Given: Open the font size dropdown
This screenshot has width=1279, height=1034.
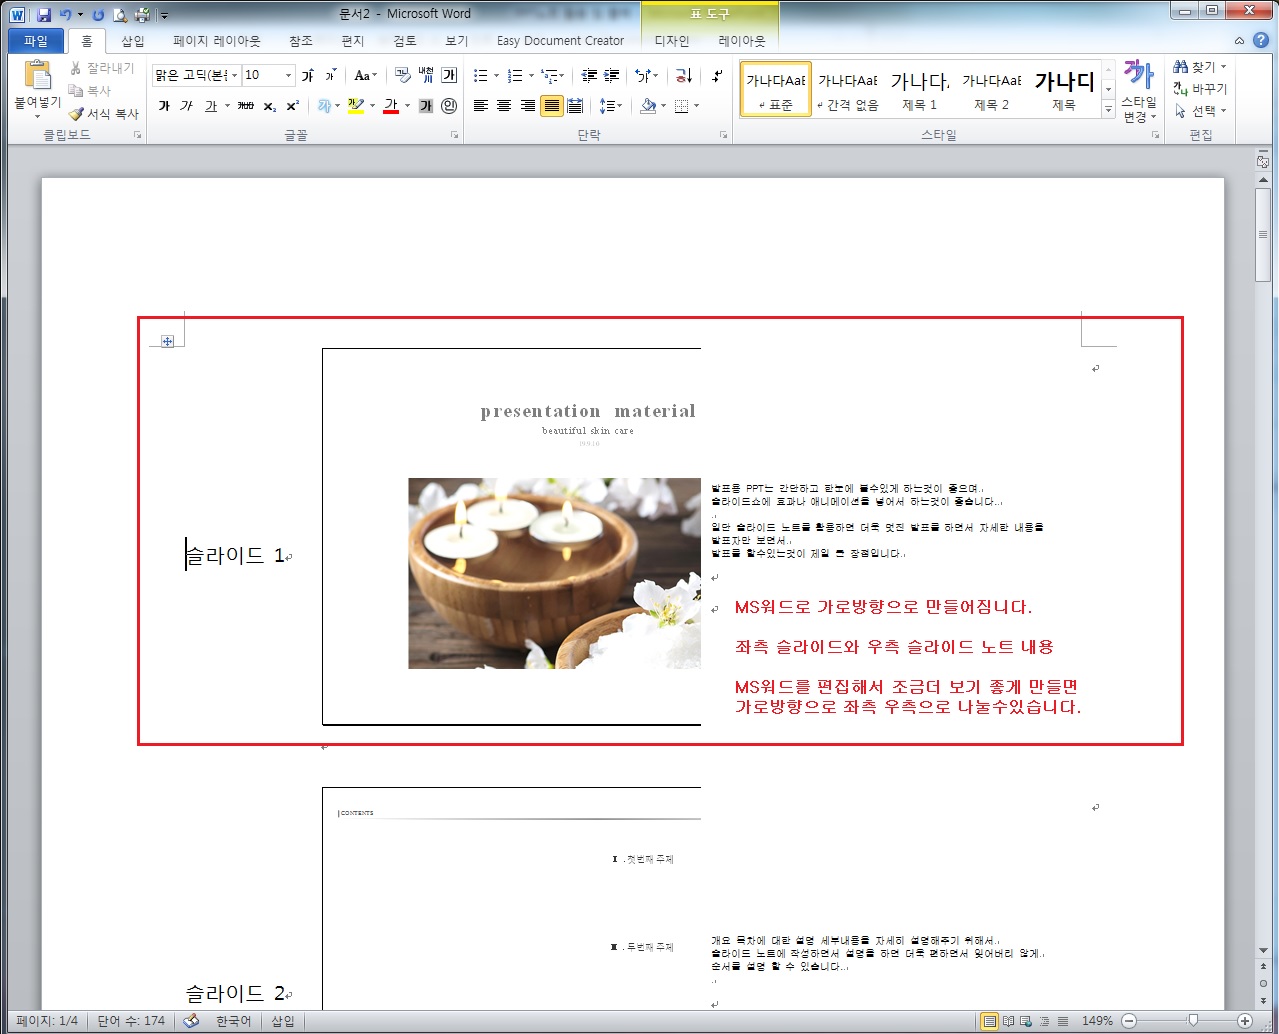Looking at the screenshot, I should click(x=289, y=76).
